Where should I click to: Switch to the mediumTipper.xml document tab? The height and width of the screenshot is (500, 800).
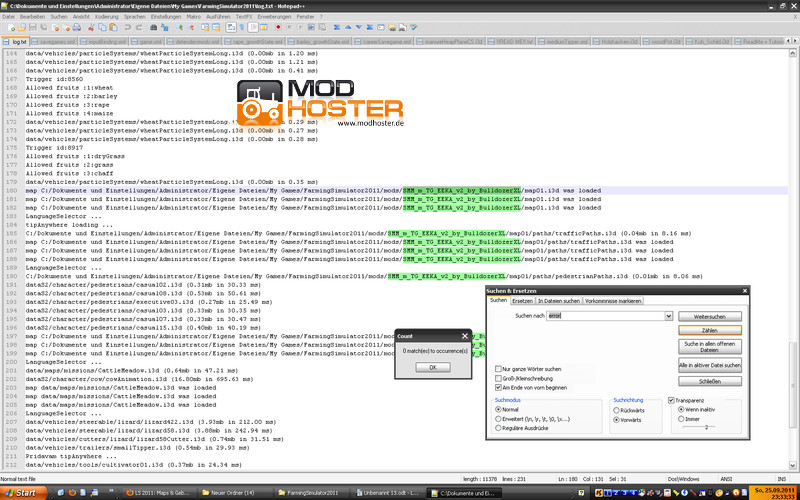pyautogui.click(x=563, y=42)
